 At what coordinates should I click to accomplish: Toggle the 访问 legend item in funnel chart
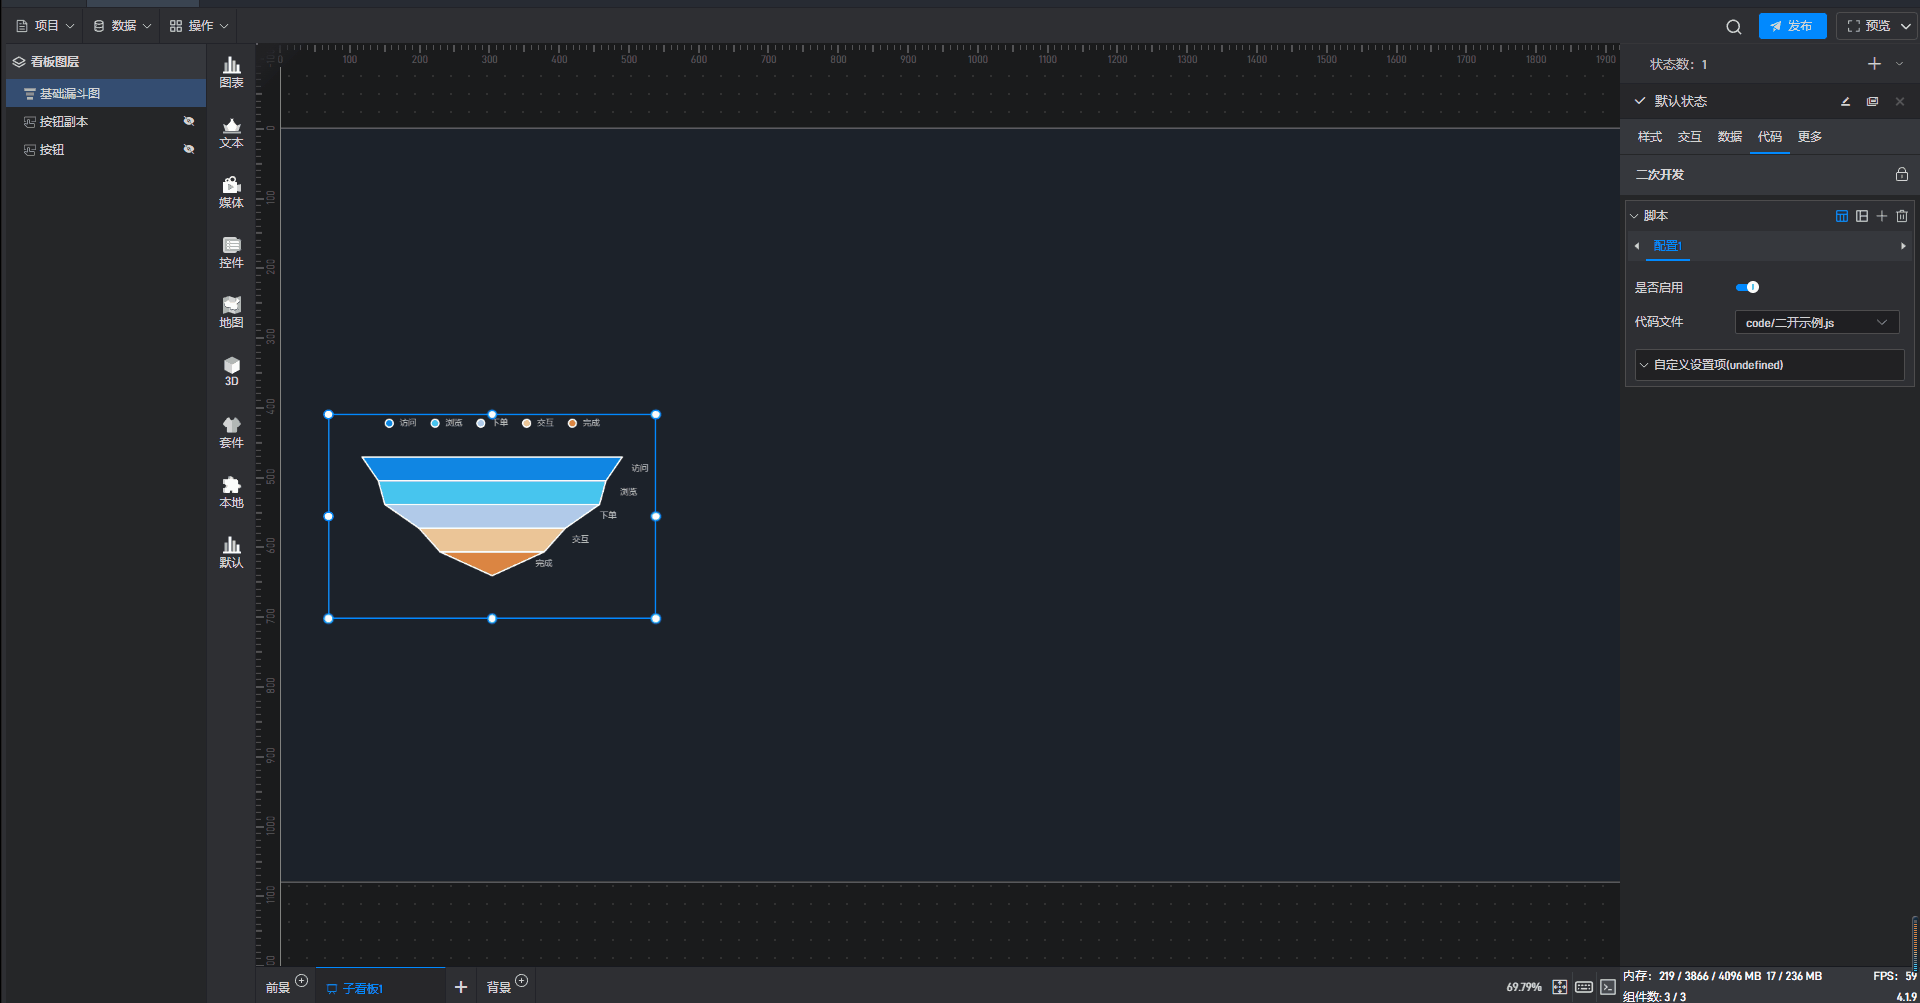pyautogui.click(x=400, y=423)
